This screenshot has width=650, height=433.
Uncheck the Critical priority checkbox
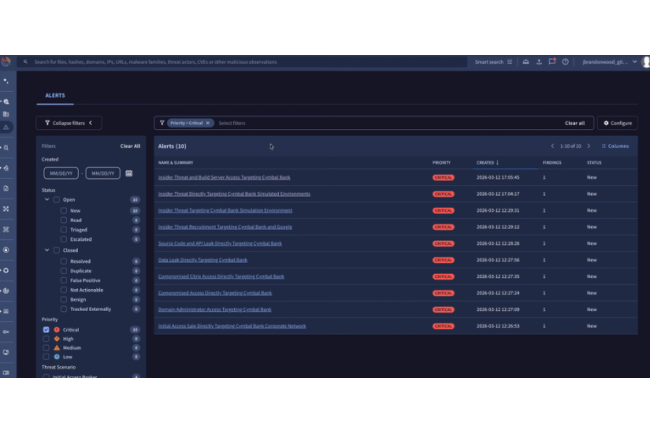46,329
